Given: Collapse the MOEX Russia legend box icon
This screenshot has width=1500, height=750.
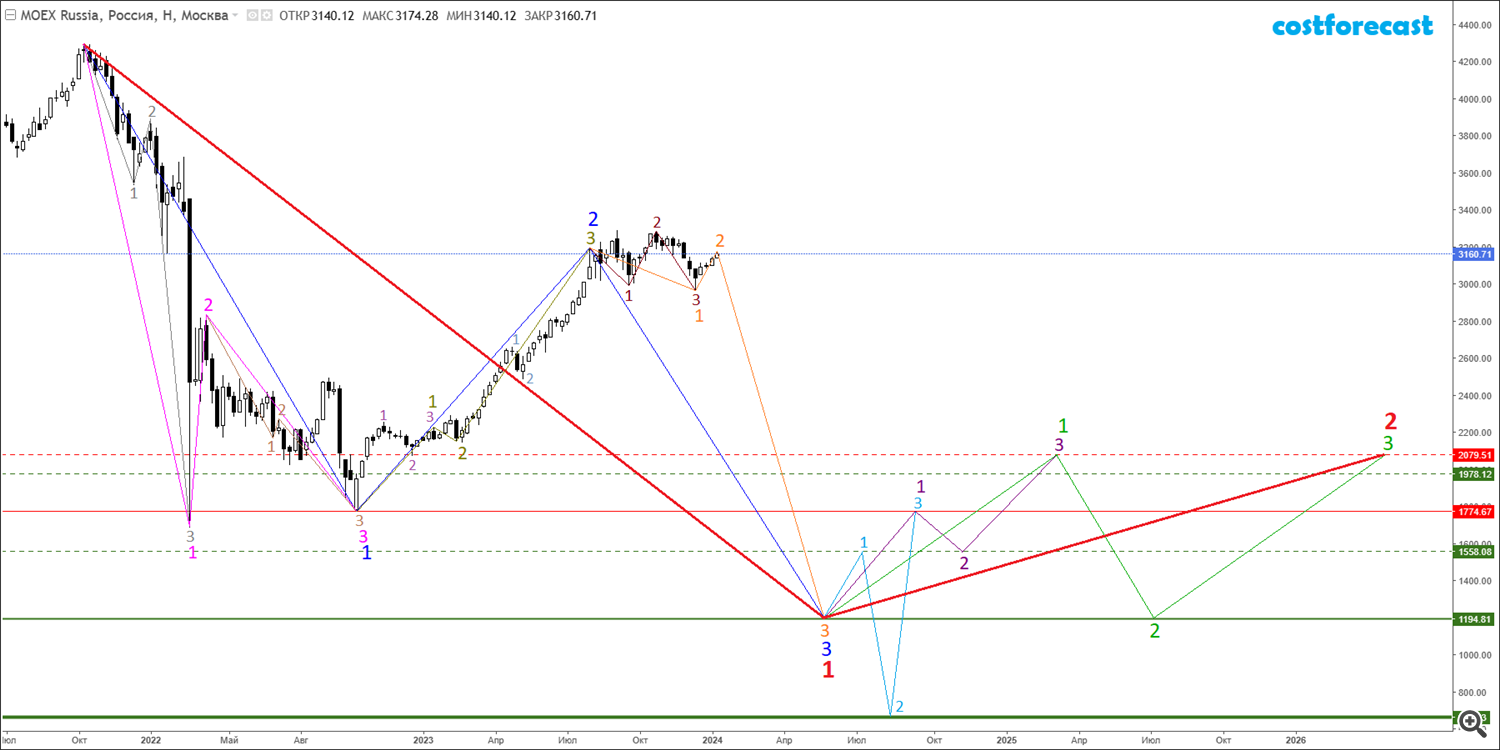Looking at the screenshot, I should point(10,15).
